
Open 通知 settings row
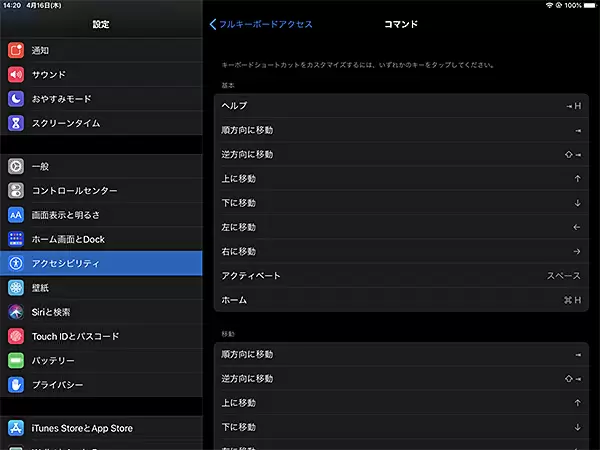coord(101,50)
